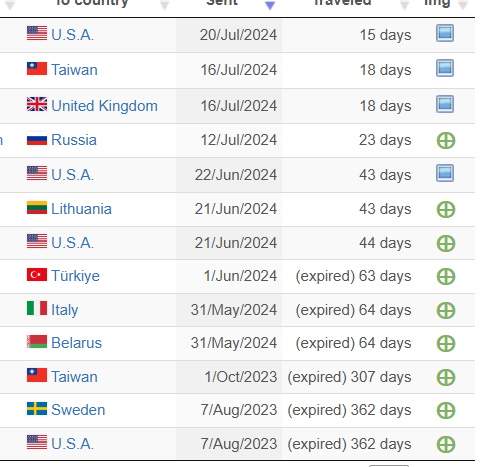Click the Sweden flag image
This screenshot has height=467, width=485.
37,409
